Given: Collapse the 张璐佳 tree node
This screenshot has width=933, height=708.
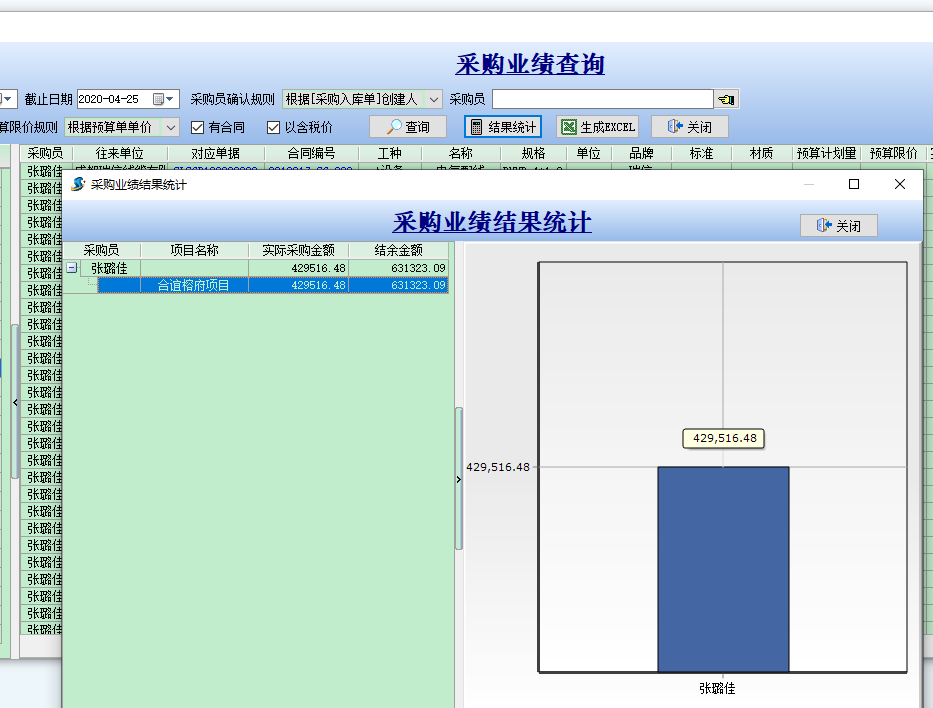Looking at the screenshot, I should coord(72,268).
